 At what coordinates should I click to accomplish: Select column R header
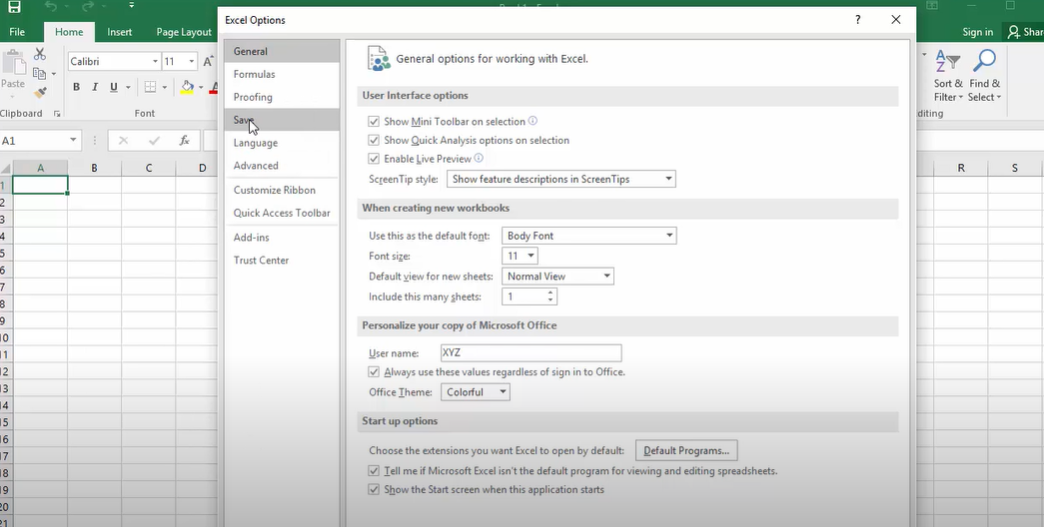pyautogui.click(x=961, y=168)
